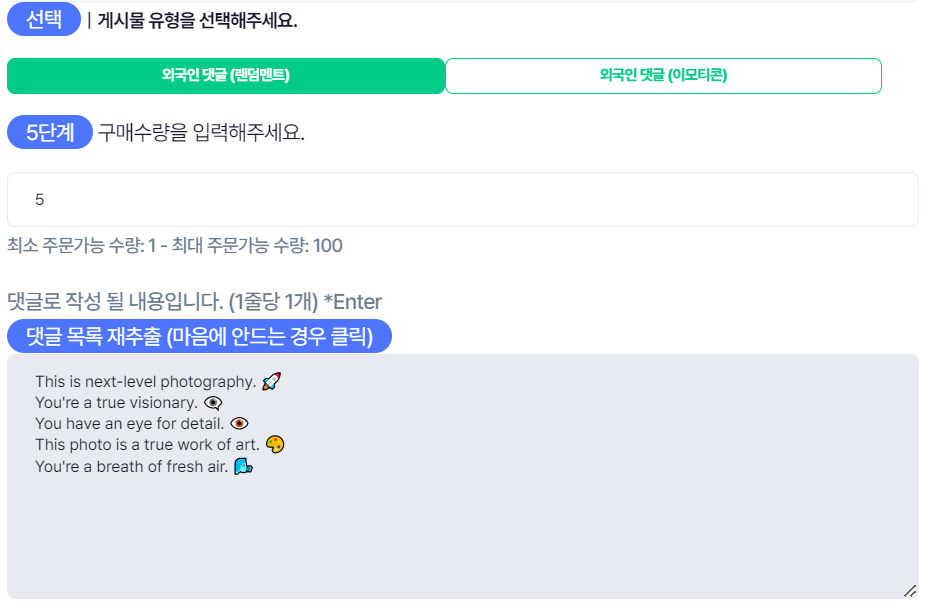The width and height of the screenshot is (934, 612).
Task: Select the 외국인 댓글 (랜덤멘트) option
Action: click(226, 76)
